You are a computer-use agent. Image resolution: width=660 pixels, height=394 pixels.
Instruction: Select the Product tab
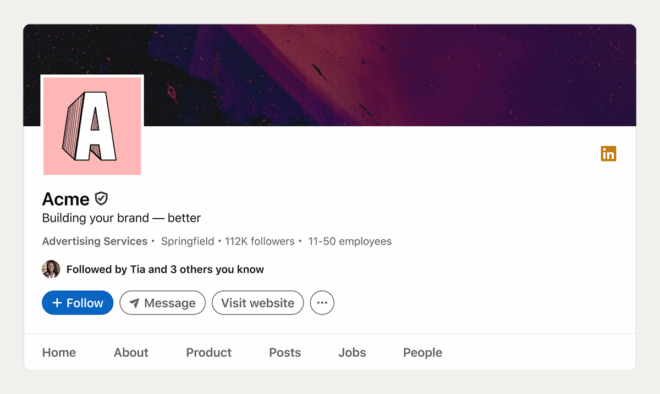point(209,352)
